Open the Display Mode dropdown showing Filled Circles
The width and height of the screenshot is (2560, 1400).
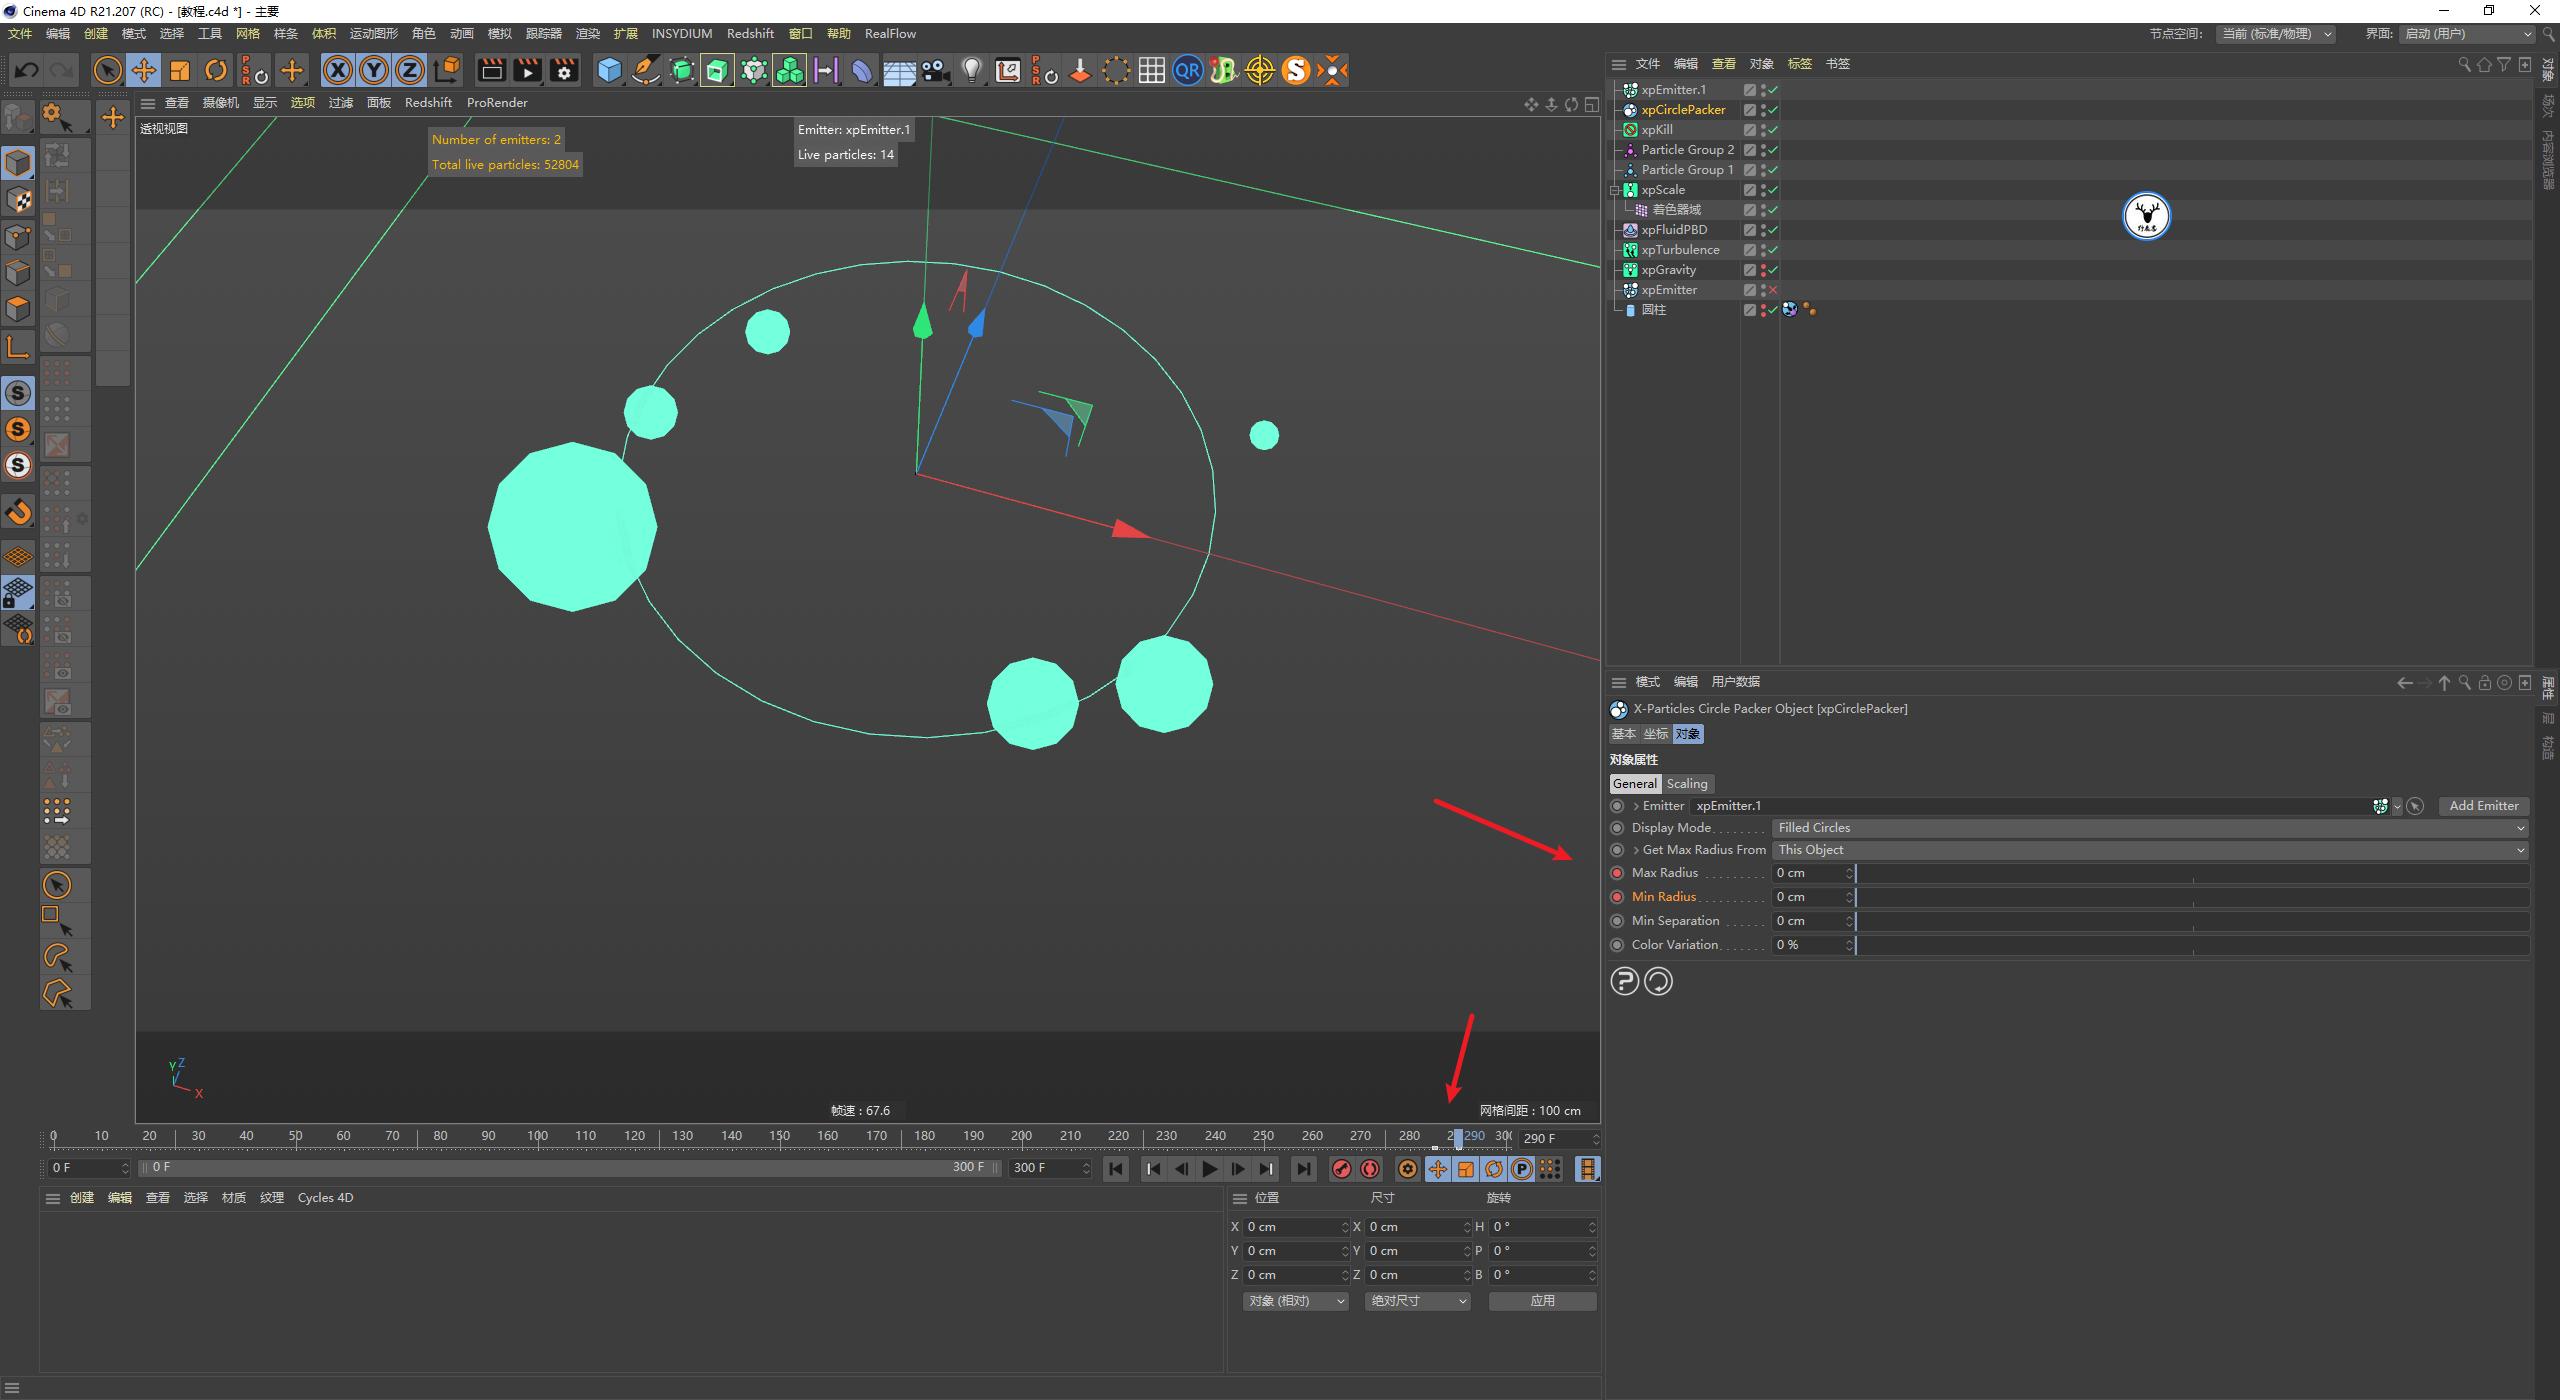point(2148,827)
